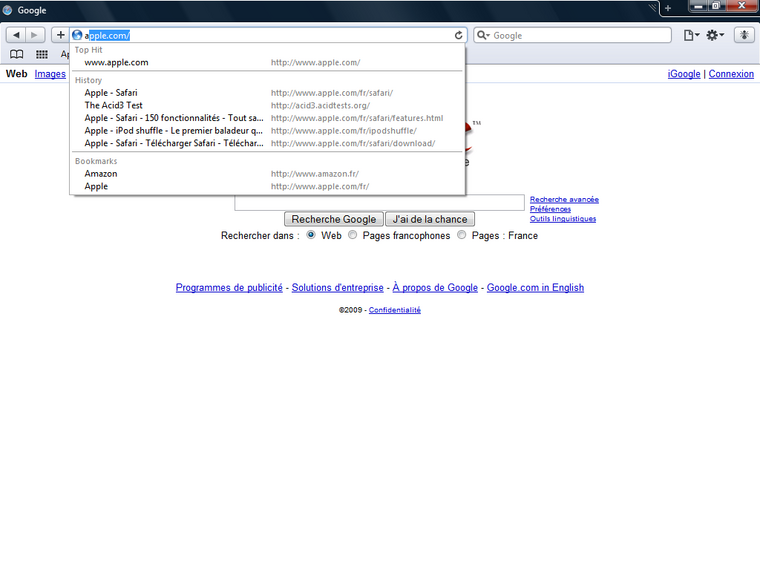Open the gear settings menu

(x=714, y=35)
